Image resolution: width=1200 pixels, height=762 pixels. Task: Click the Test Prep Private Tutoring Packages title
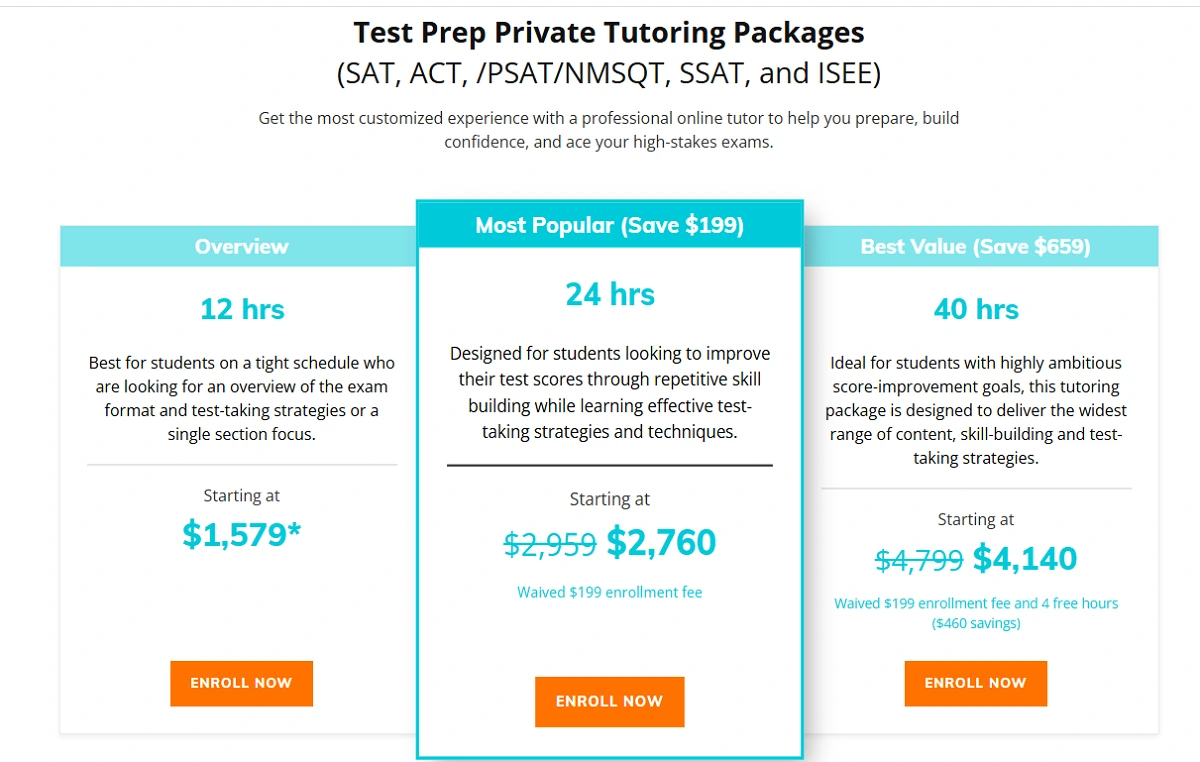pos(609,33)
